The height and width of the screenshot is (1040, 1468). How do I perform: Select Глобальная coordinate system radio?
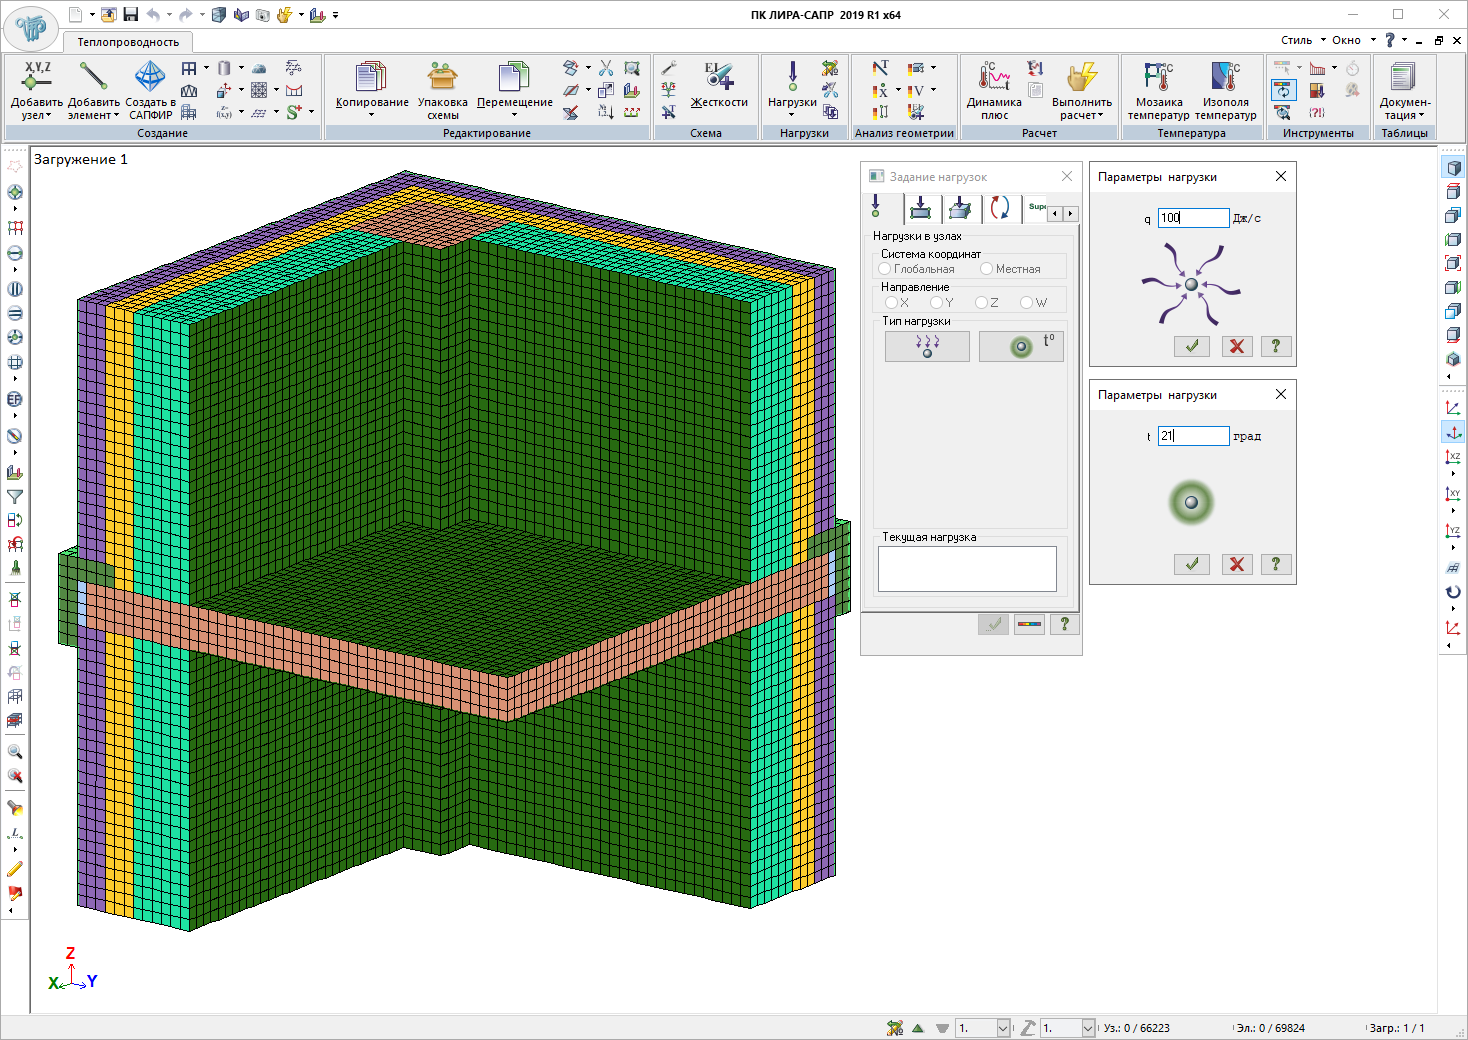pyautogui.click(x=885, y=269)
